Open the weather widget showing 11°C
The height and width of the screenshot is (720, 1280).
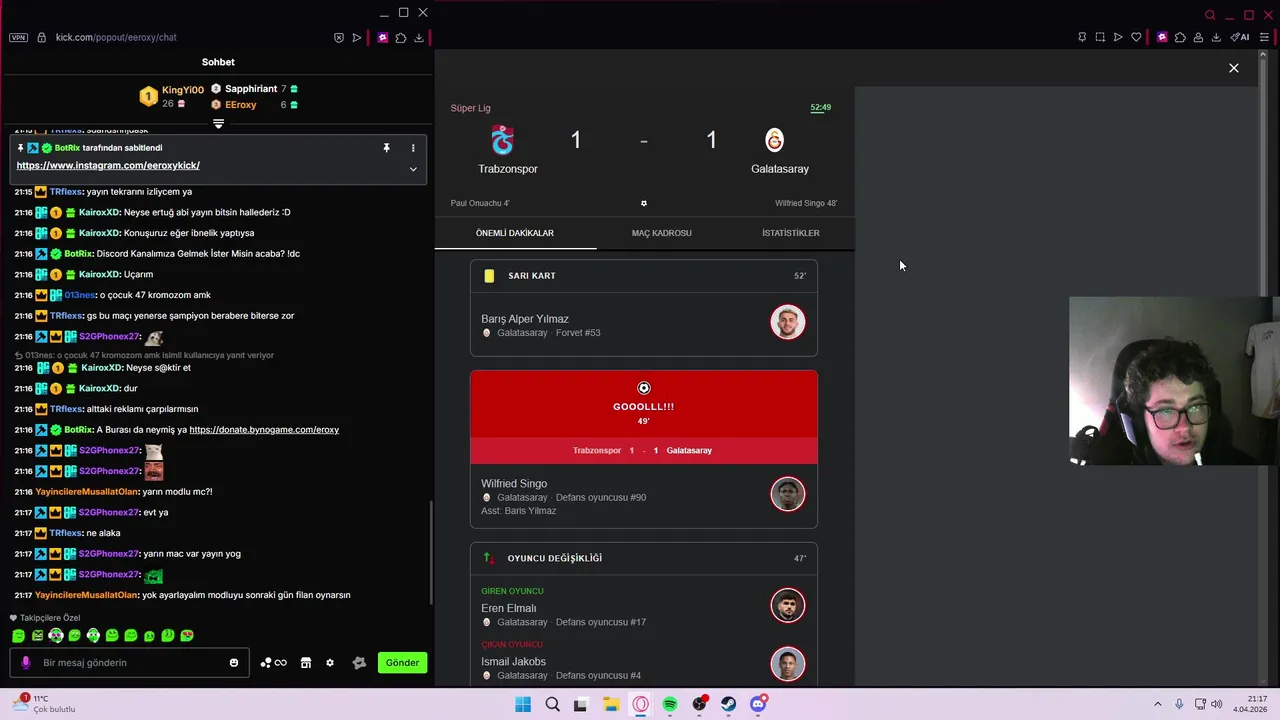44,704
